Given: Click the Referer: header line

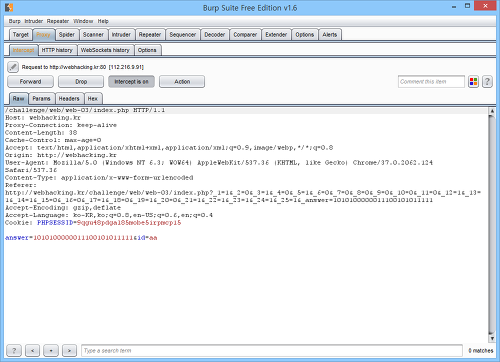Looking at the screenshot, I should coord(21,185).
